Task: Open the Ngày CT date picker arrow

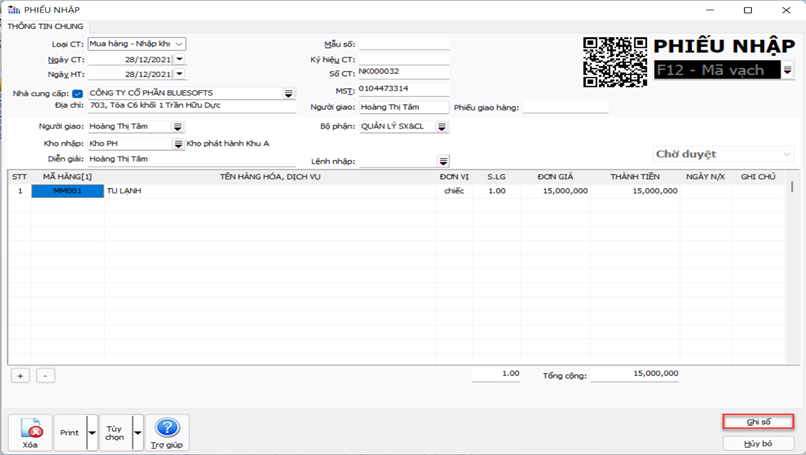Action: tap(179, 60)
